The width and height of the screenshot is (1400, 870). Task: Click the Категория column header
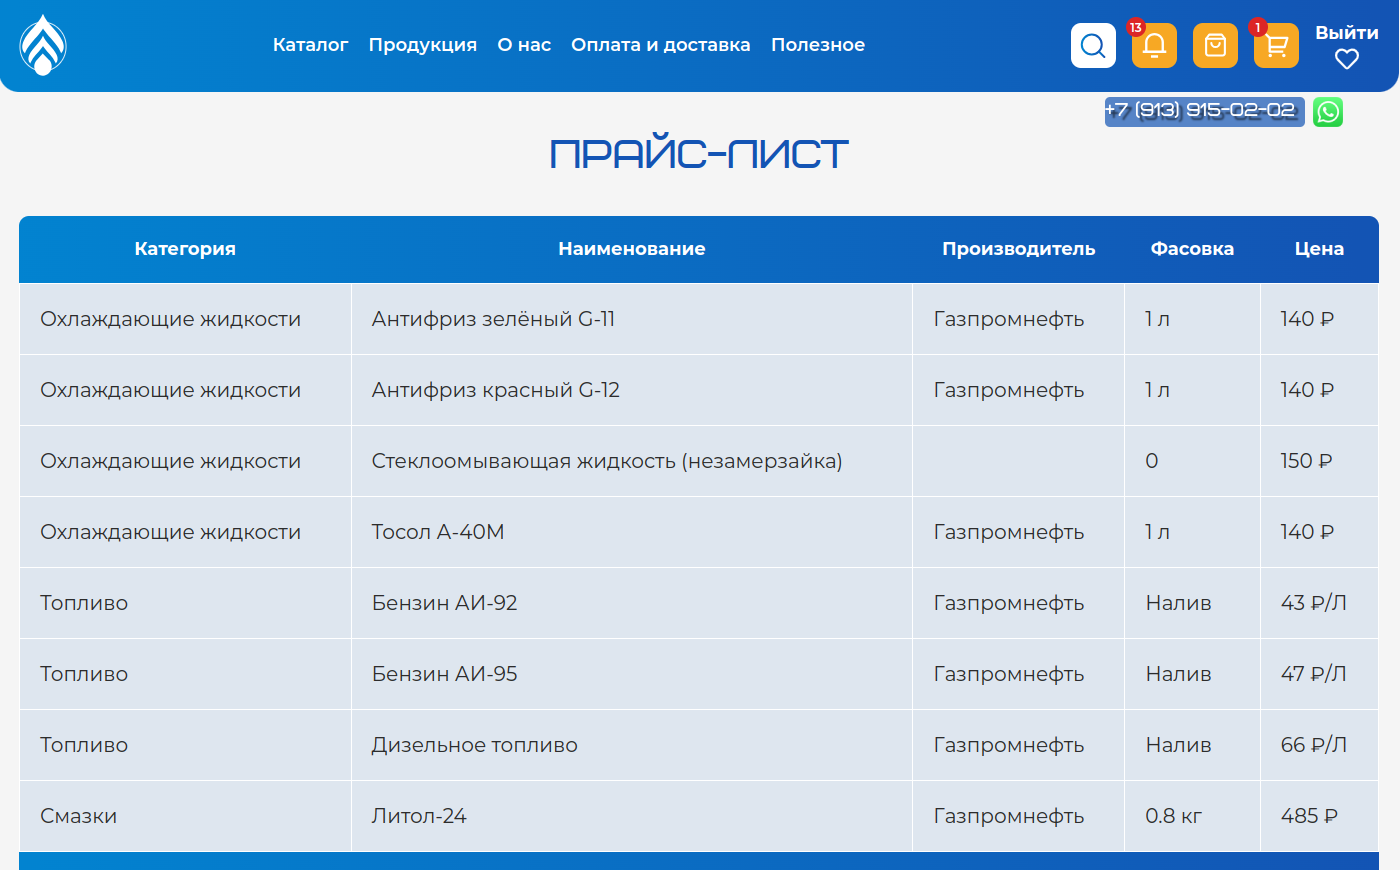click(x=185, y=249)
